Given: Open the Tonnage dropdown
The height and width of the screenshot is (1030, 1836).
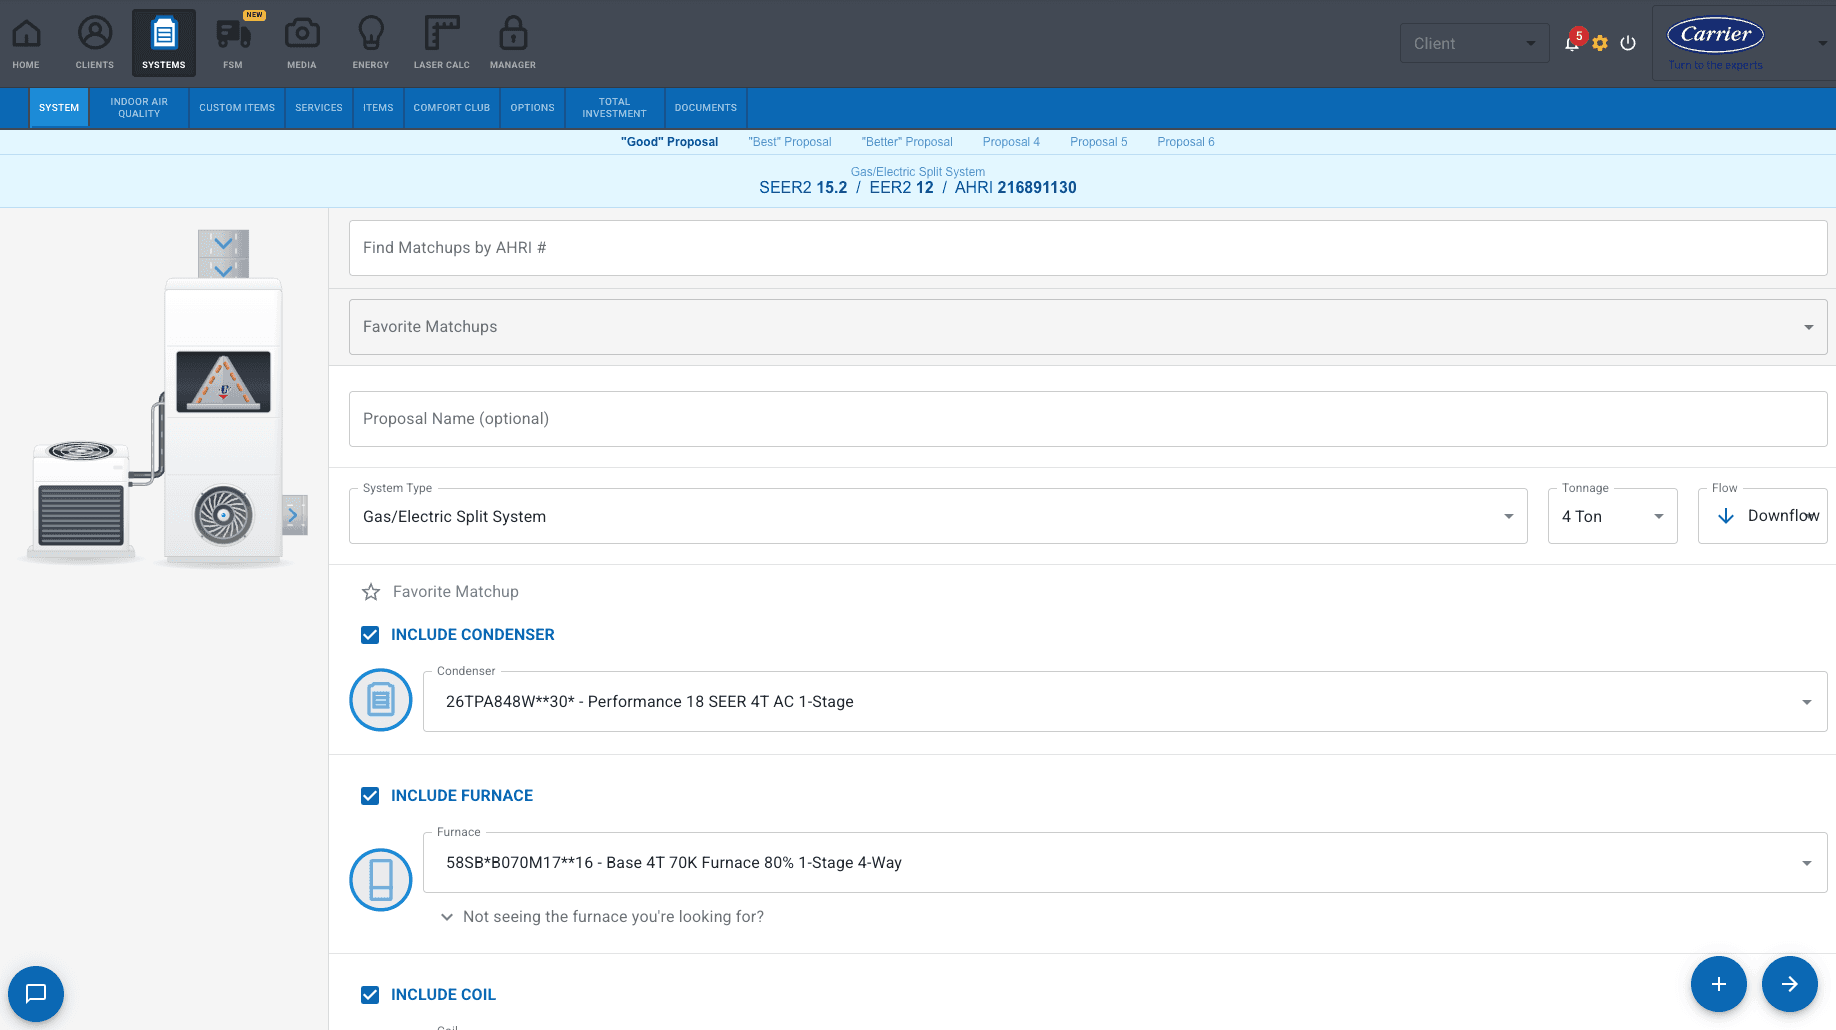Looking at the screenshot, I should [x=1612, y=516].
